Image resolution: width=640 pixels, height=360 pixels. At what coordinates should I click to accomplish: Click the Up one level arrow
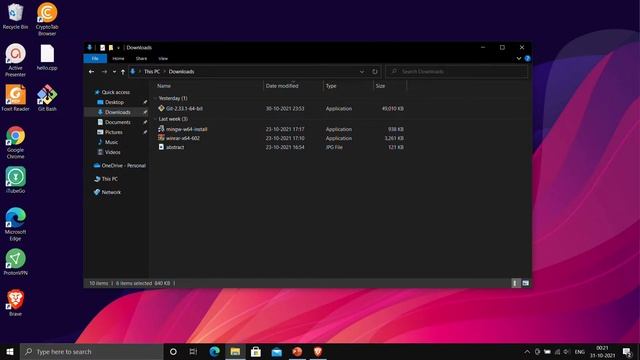click(x=122, y=71)
